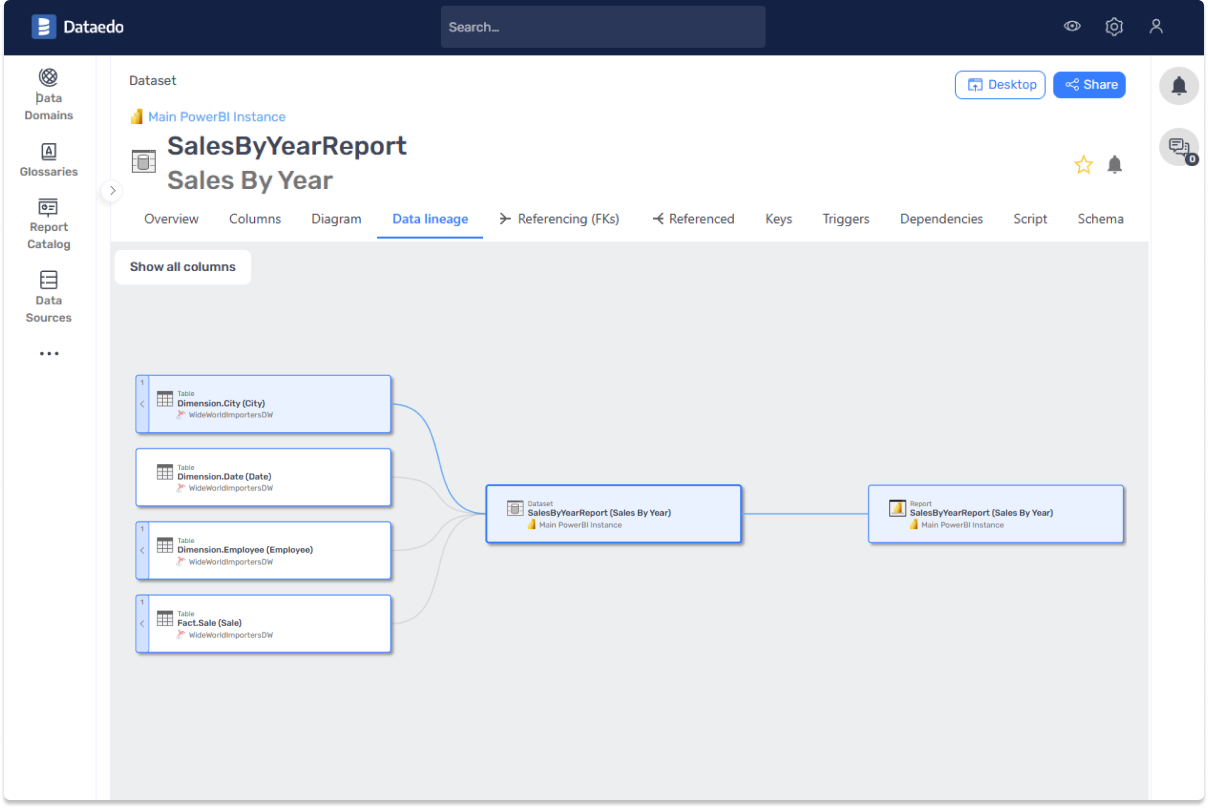This screenshot has width=1208, height=808.
Task: Open comments icon in right panel
Action: (x=1179, y=147)
